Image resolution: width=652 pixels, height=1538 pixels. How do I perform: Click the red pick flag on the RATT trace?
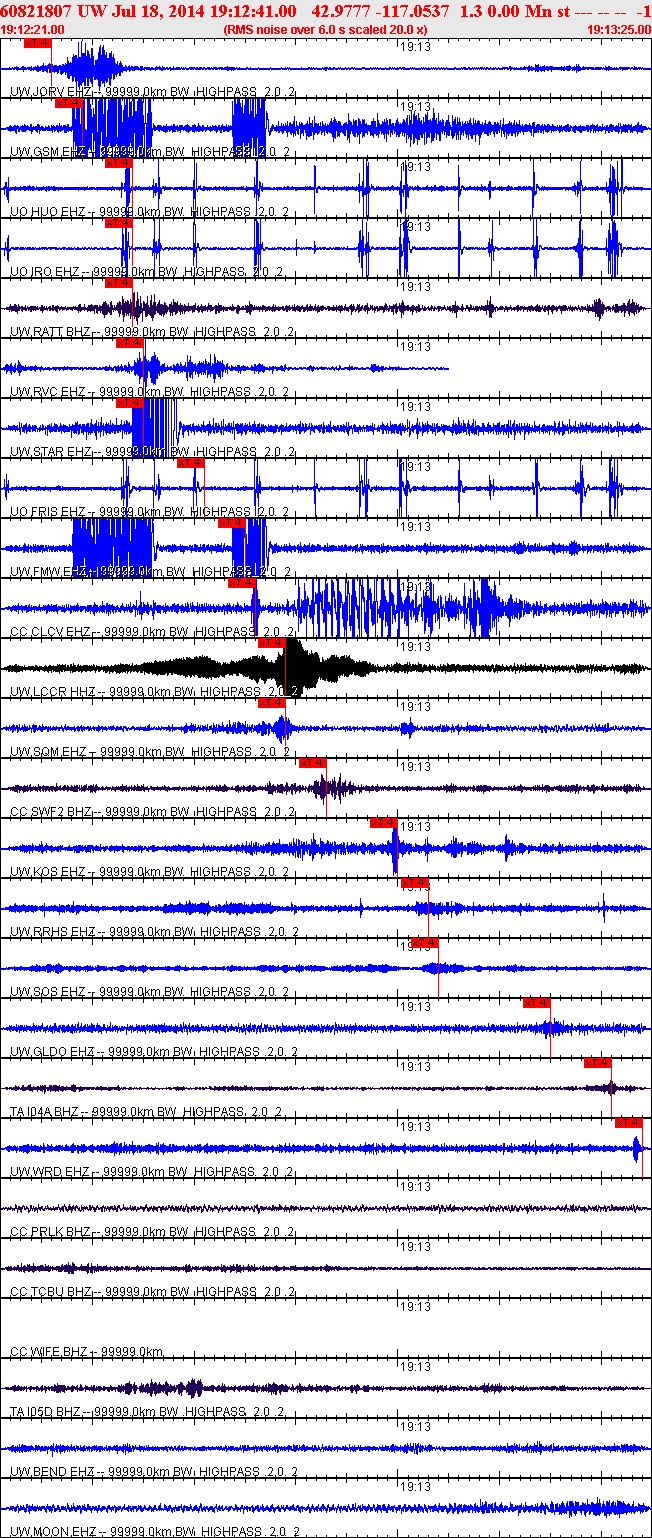118,283
